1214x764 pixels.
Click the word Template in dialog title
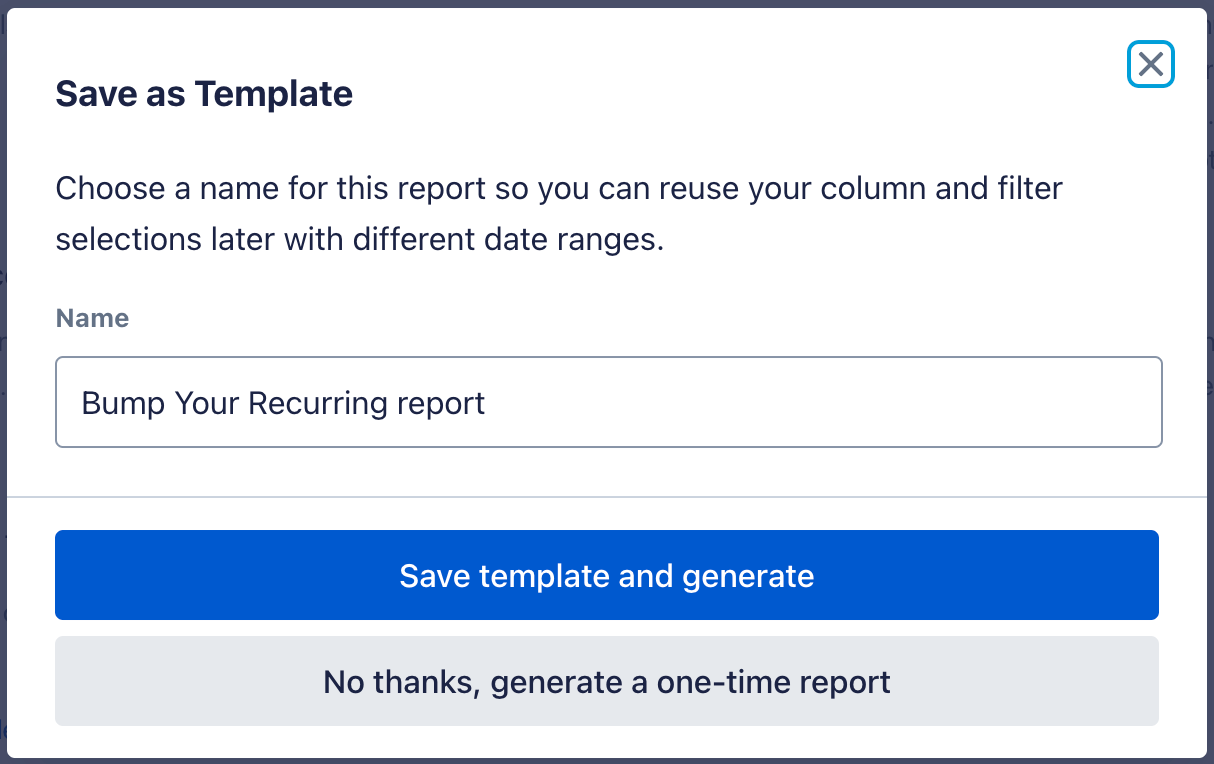274,94
